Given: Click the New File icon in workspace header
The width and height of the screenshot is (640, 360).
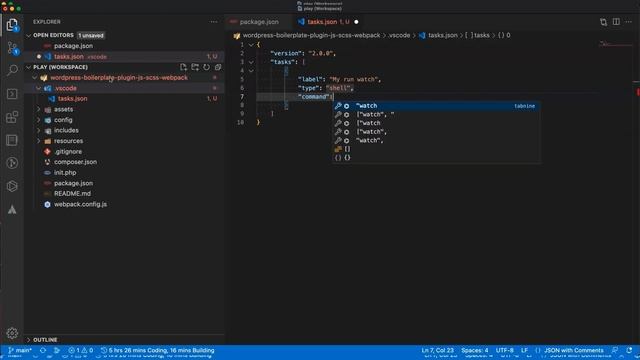Looking at the screenshot, I should (x=183, y=67).
